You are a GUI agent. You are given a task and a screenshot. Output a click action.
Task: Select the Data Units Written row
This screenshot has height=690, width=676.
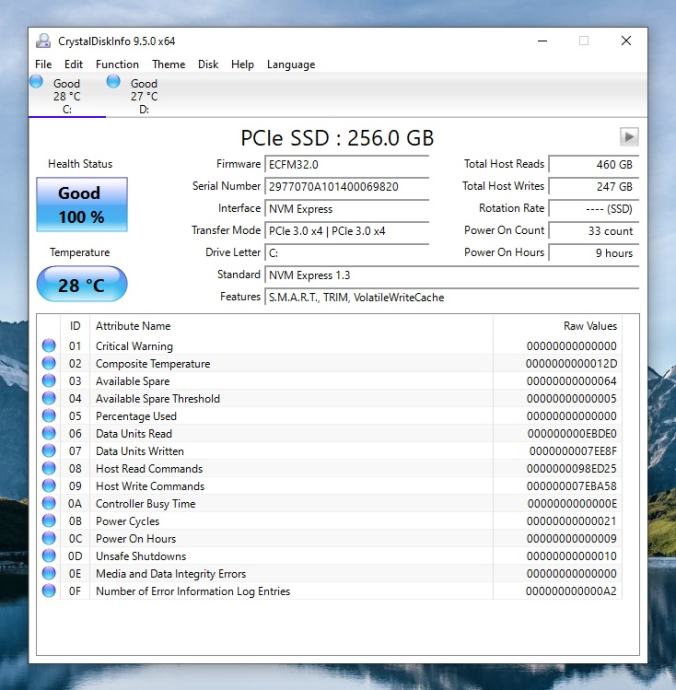tap(300, 451)
